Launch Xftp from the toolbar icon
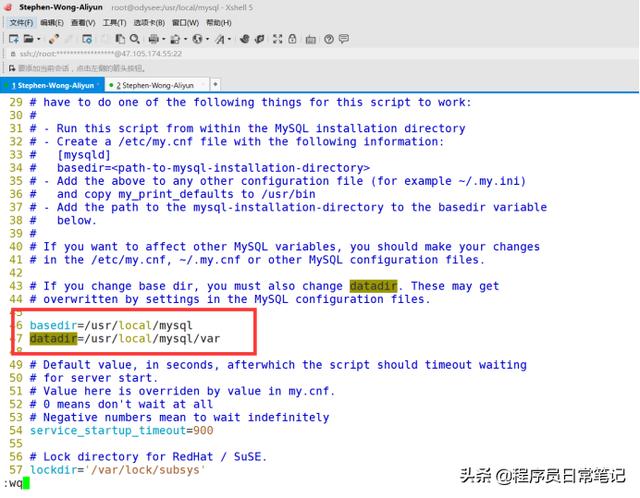This screenshot has width=640, height=498. 245,39
